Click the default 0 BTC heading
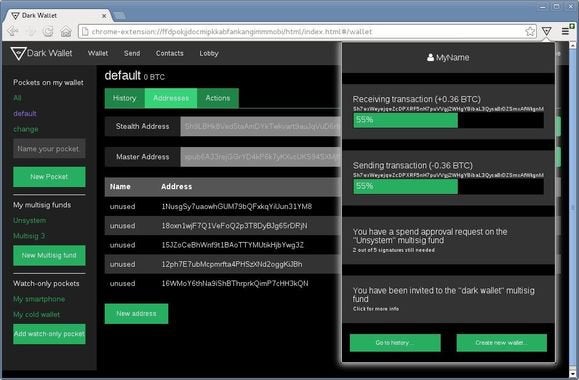 click(x=134, y=76)
